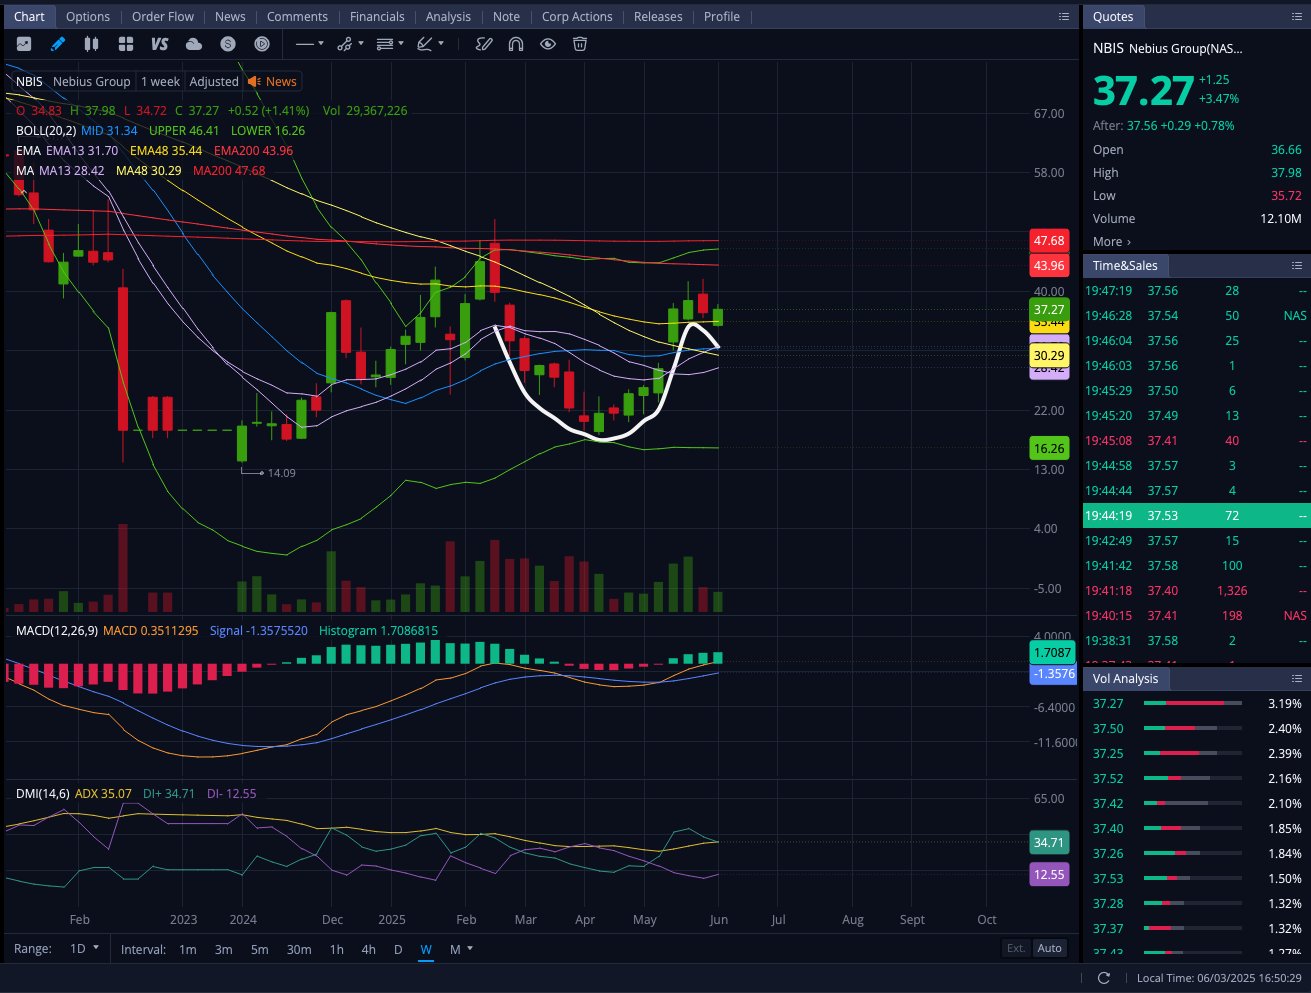1311x993 pixels.
Task: Open the Vol Analysis panel menu icon
Action: (1297, 678)
